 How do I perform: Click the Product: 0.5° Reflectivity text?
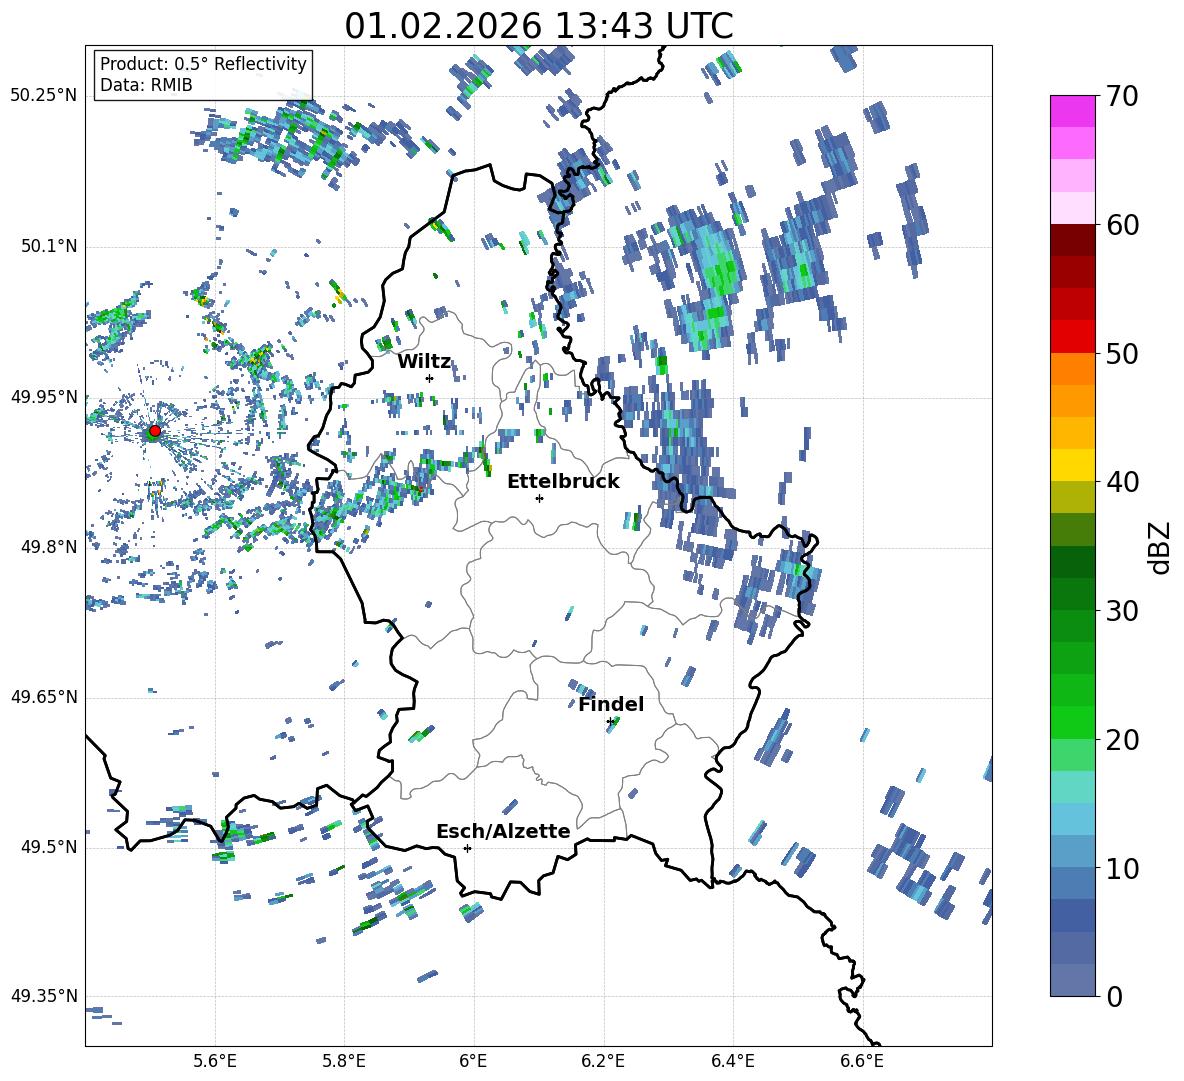coord(203,64)
